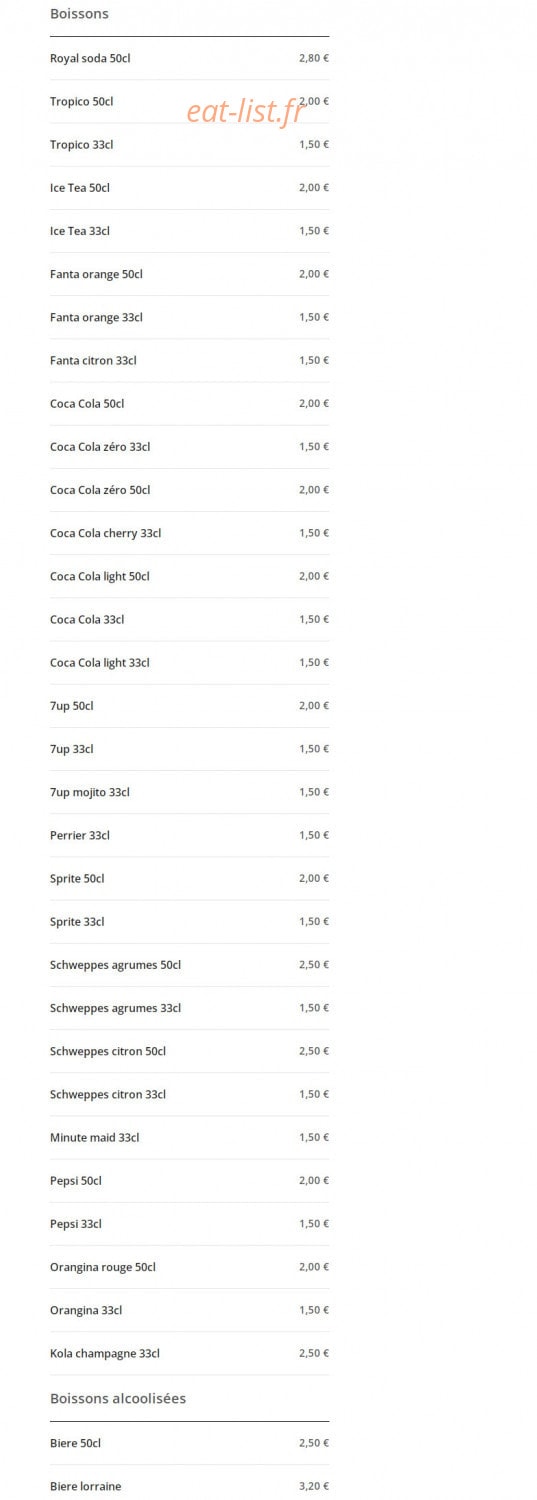Choose Coca Cola cherry 33cl
This screenshot has width=537, height=1500.
[x=189, y=533]
